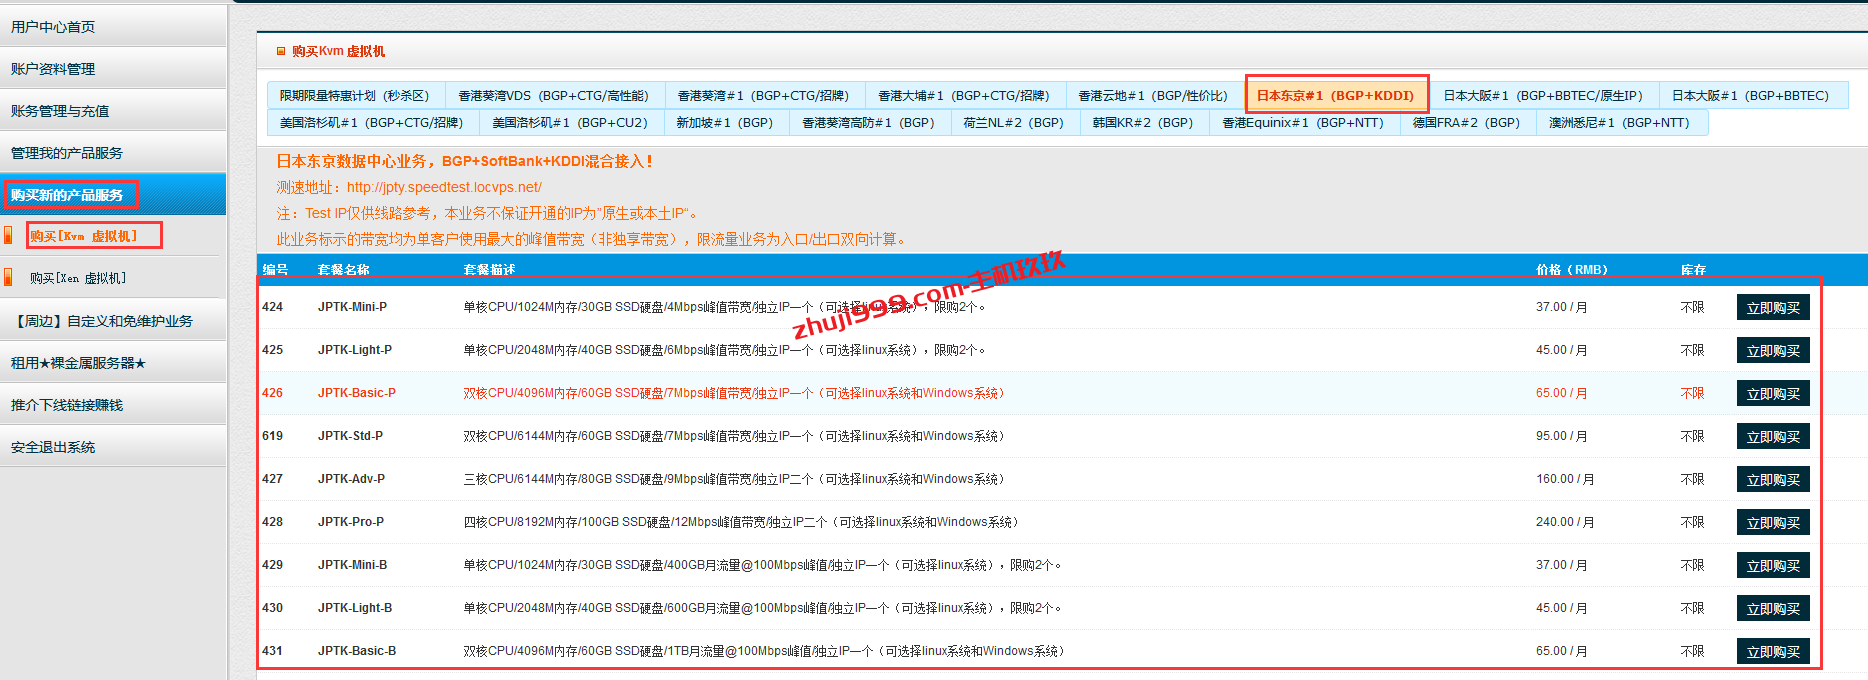Switch to 德国FRA#2 (BGP) tab
The height and width of the screenshot is (680, 1868).
1467,122
